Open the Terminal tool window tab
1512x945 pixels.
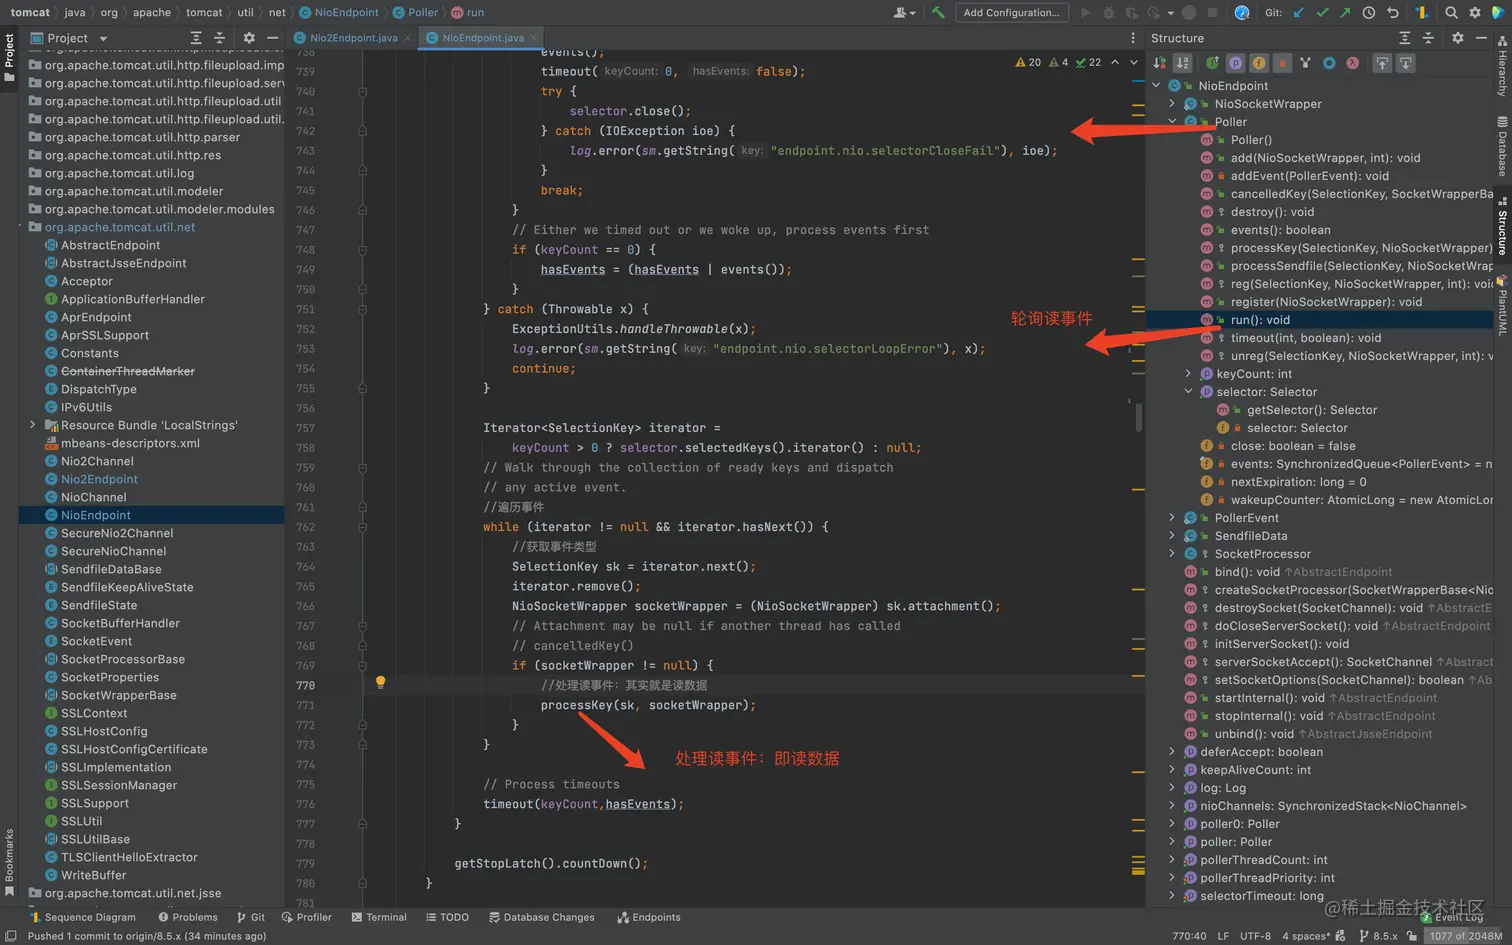point(379,917)
